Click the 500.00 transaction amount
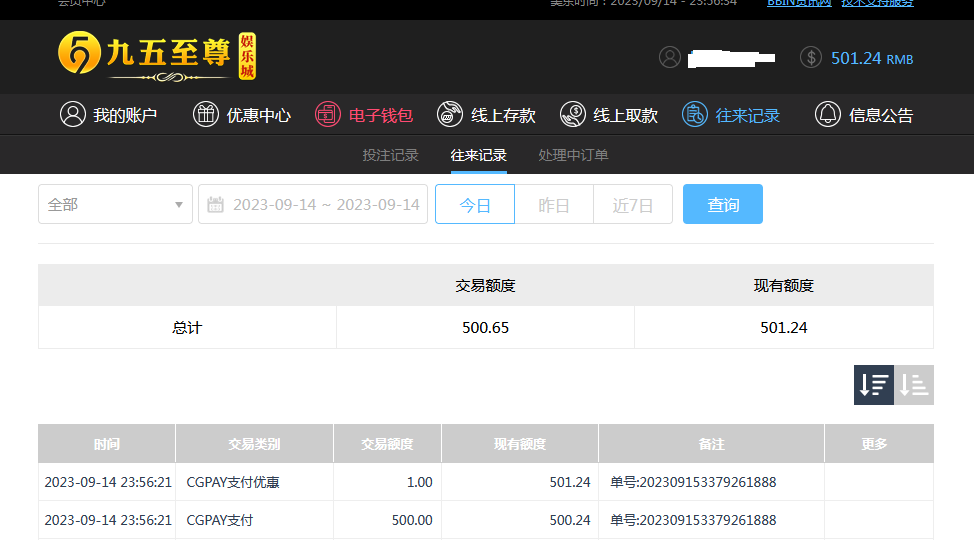974x540 pixels. point(412,520)
